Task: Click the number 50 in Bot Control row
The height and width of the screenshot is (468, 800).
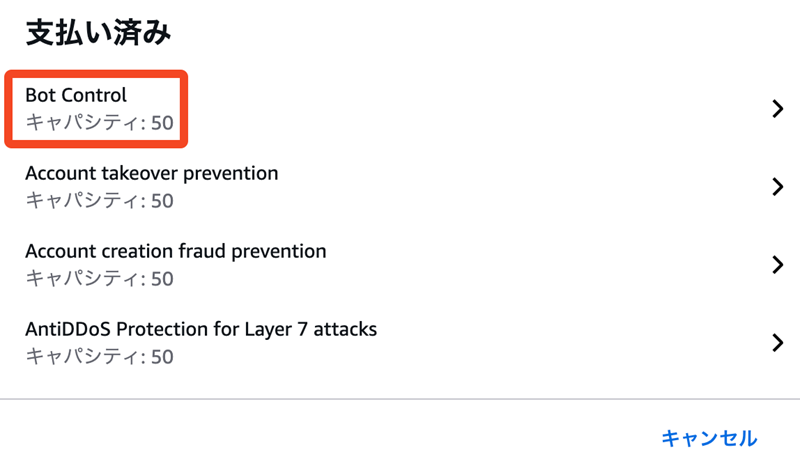Action: pos(162,123)
